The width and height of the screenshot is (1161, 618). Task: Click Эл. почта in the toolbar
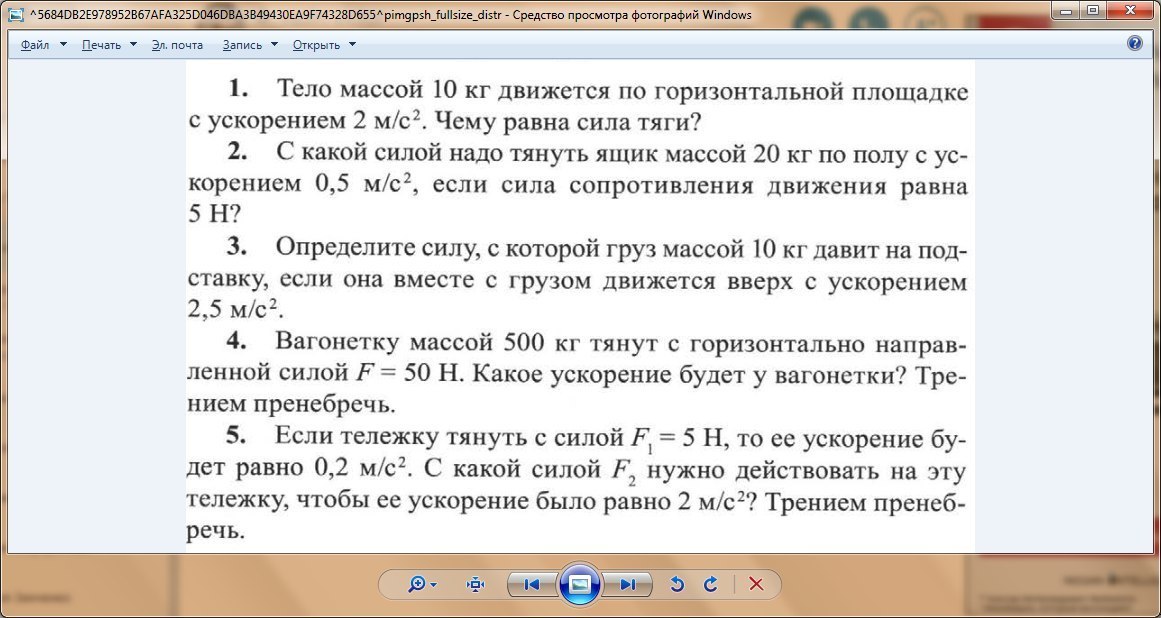pyautogui.click(x=177, y=45)
